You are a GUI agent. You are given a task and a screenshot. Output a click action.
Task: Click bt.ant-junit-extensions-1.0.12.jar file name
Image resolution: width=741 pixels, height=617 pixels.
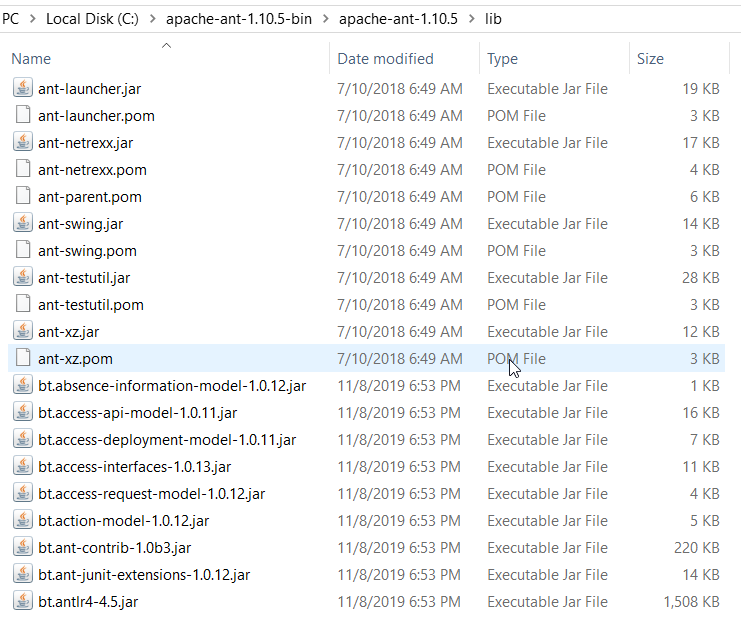tap(144, 574)
